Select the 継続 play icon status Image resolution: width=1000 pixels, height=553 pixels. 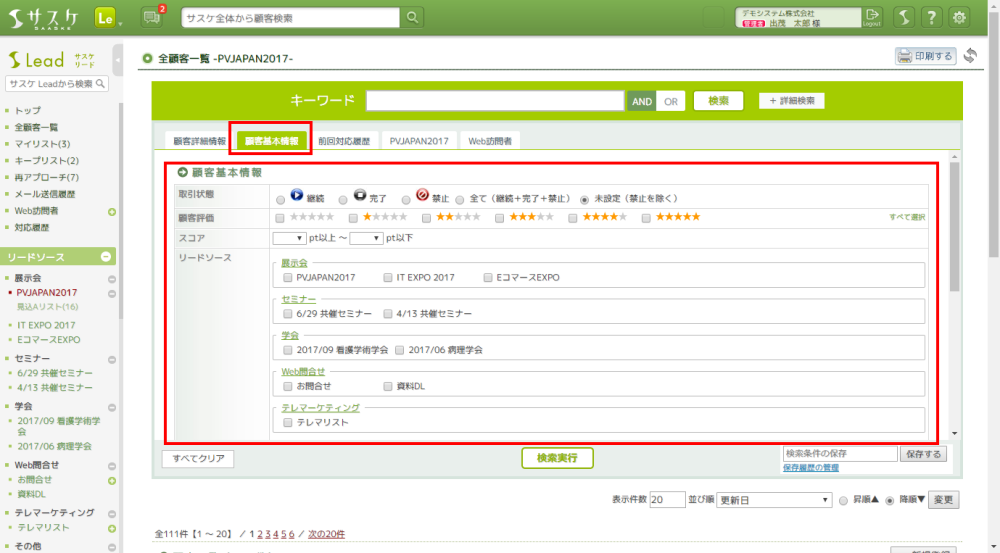click(x=297, y=195)
